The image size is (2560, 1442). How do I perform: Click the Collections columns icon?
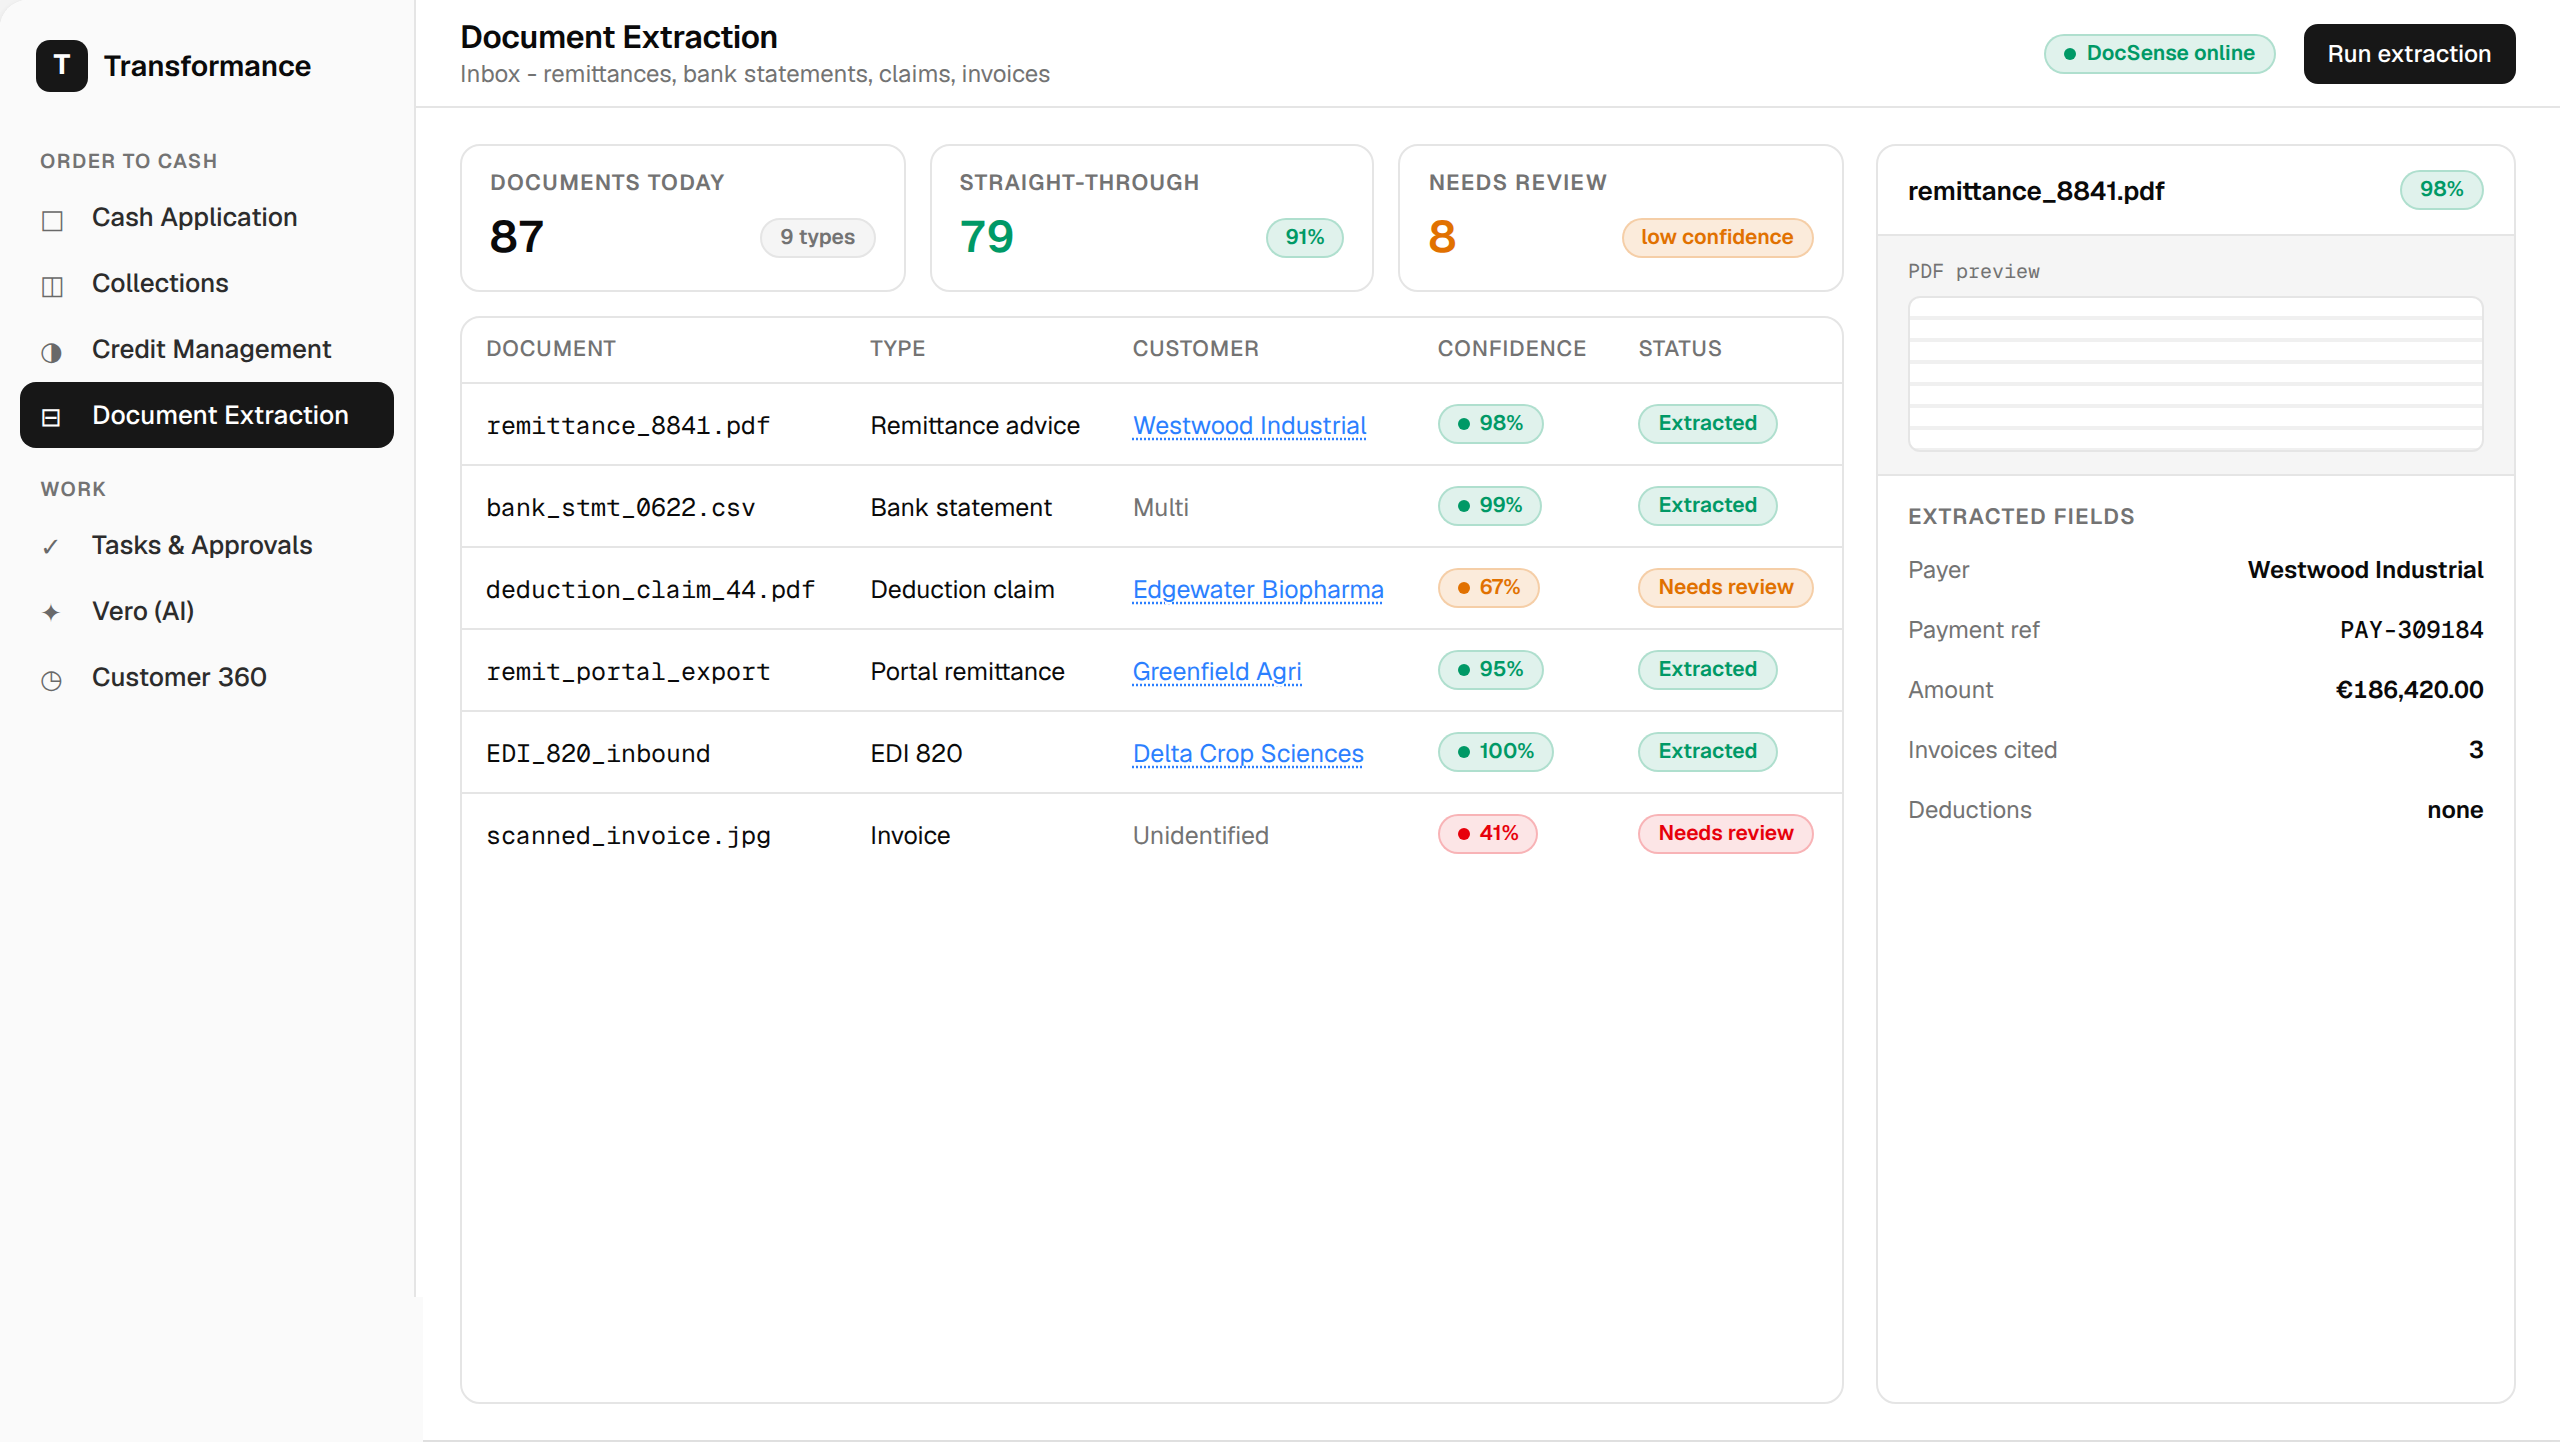coord(52,285)
